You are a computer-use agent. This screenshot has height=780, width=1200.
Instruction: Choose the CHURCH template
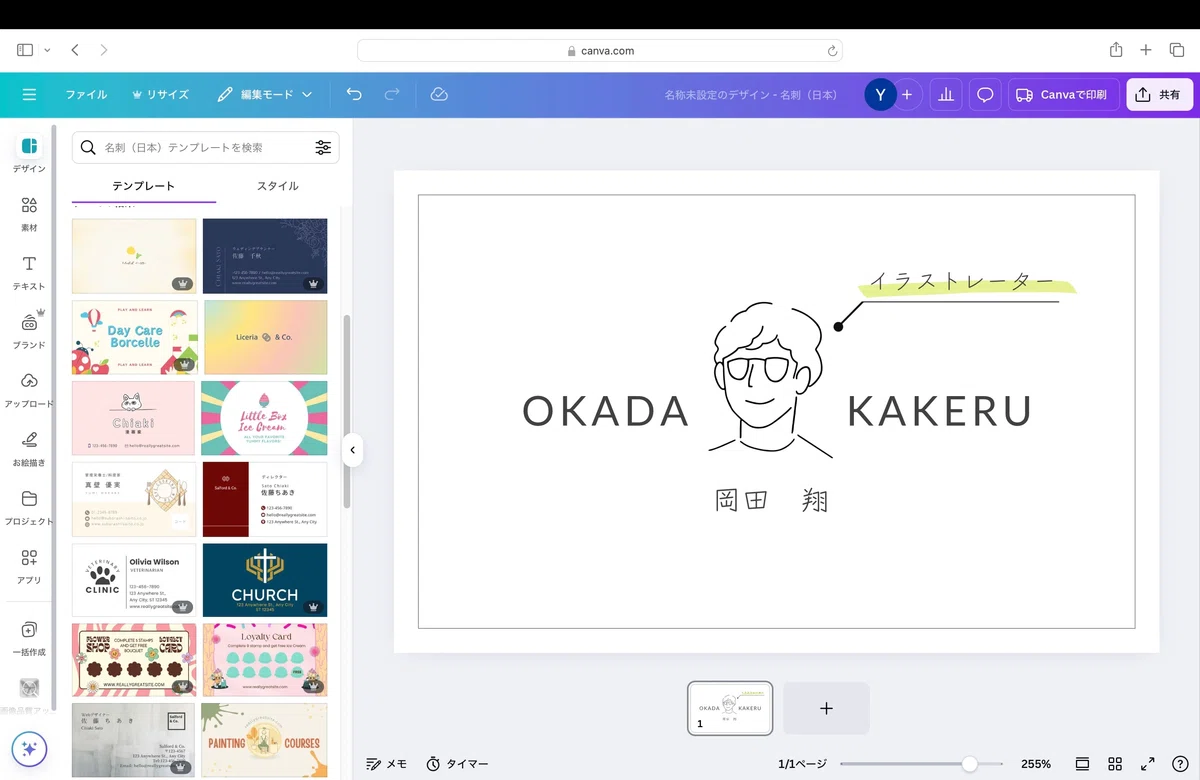(265, 580)
